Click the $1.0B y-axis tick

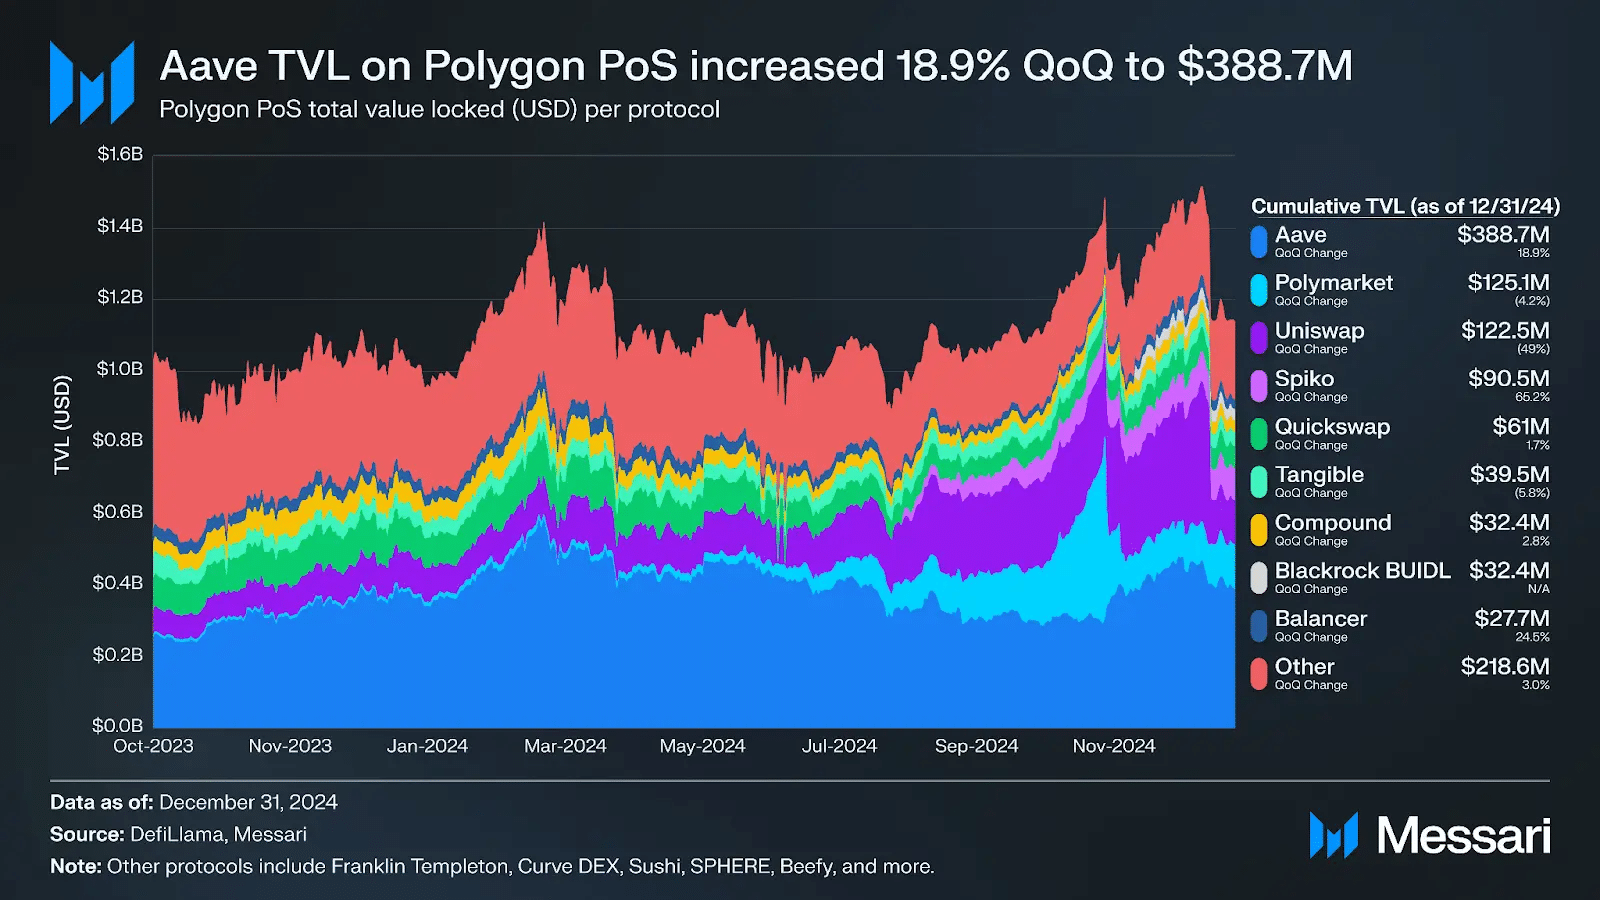click(120, 369)
